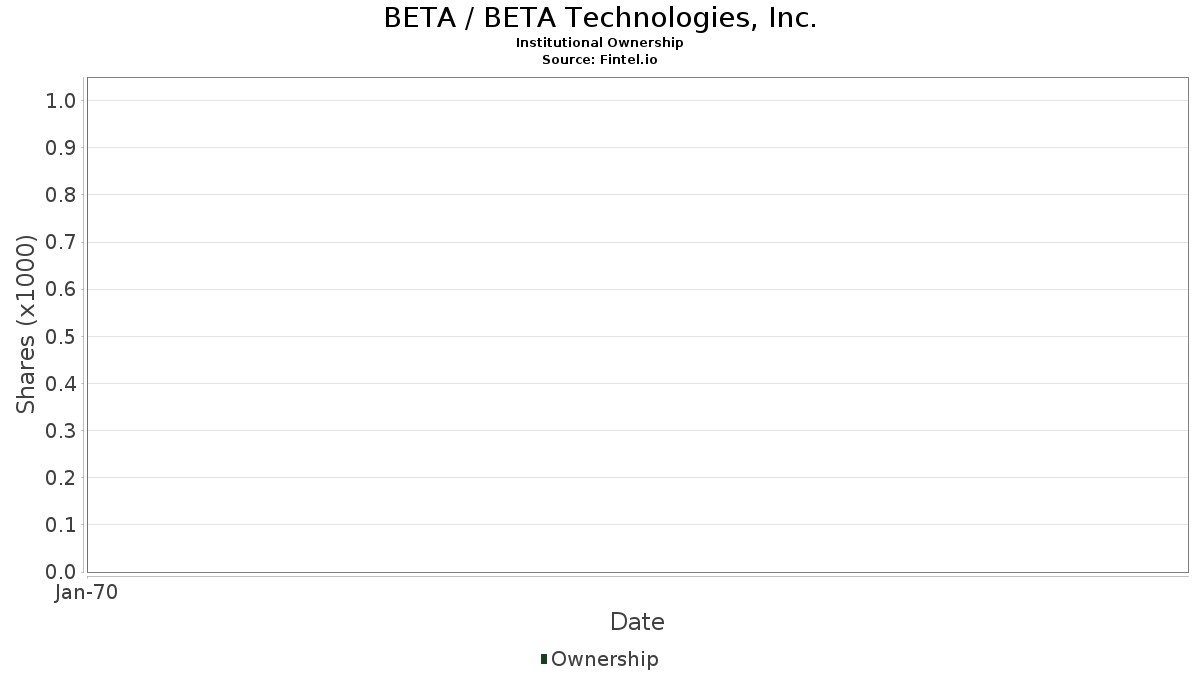Select the 0.3 y-axis tick label
Image resolution: width=1200 pixels, height=675 pixels.
pyautogui.click(x=60, y=431)
